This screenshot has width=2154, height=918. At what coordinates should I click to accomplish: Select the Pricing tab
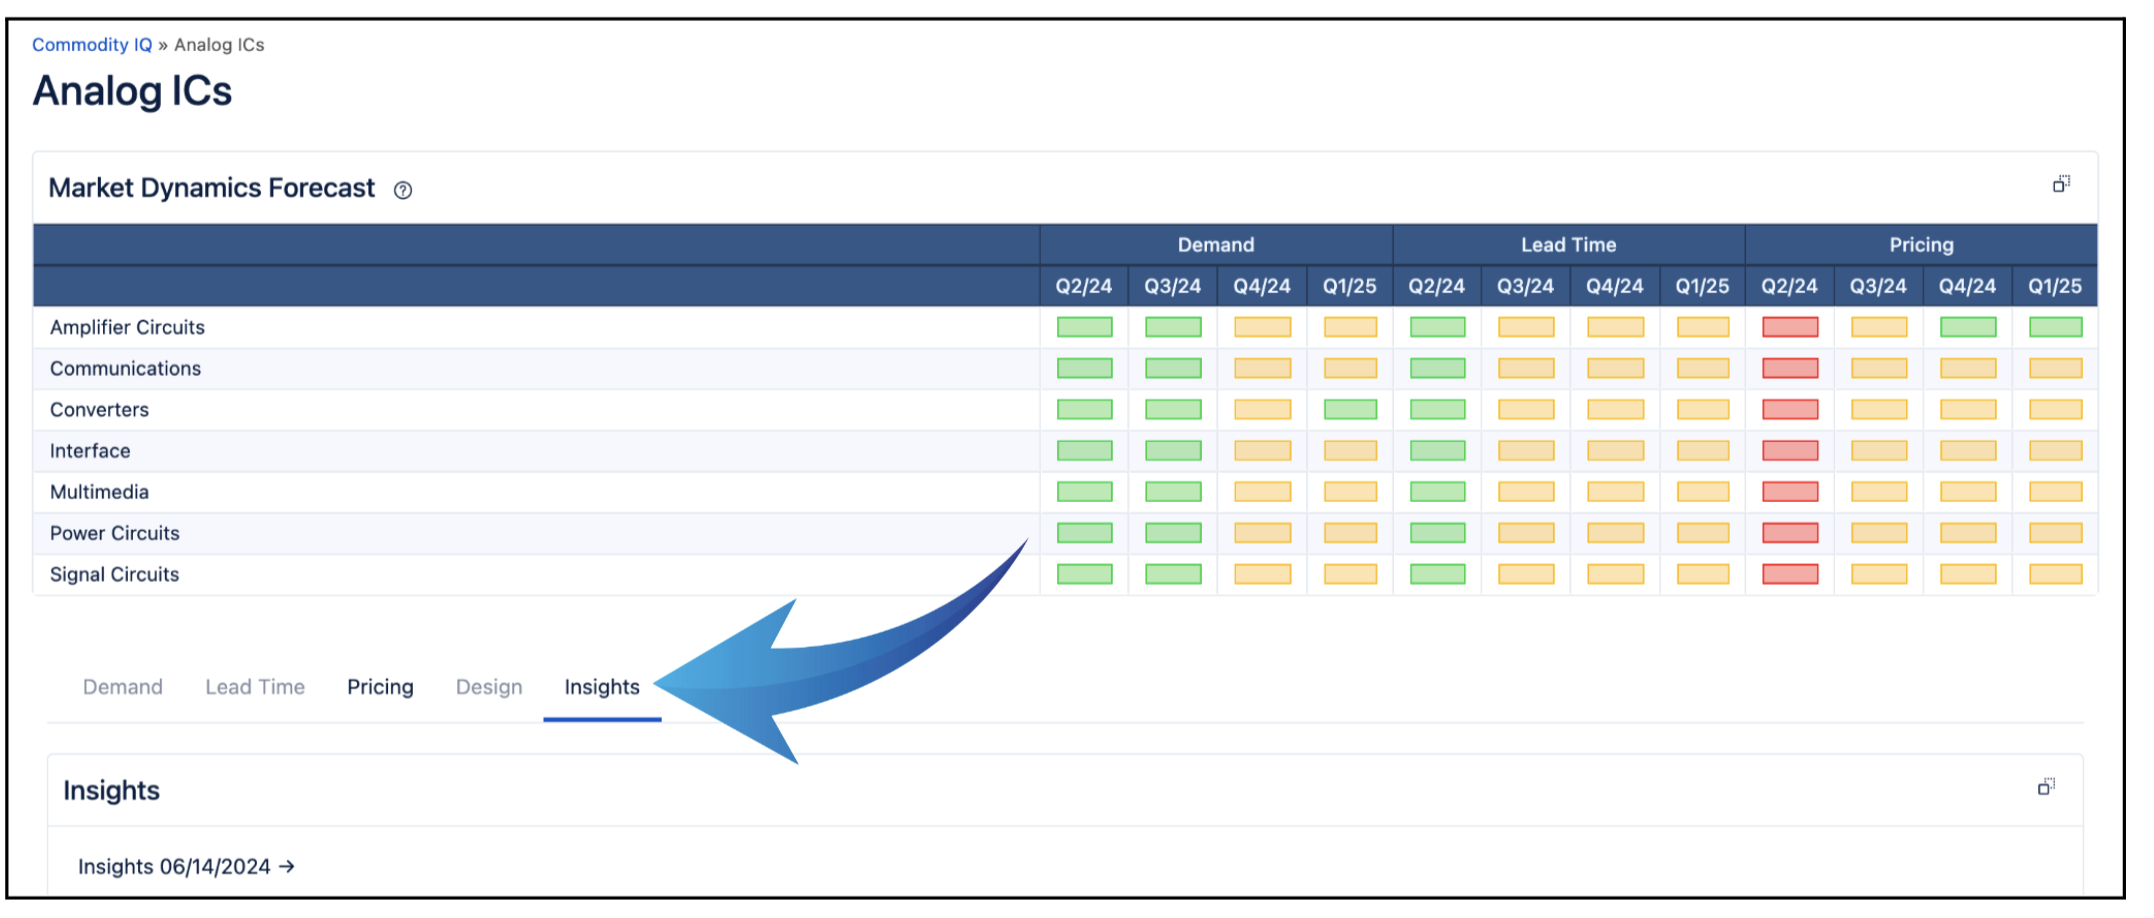(x=380, y=687)
